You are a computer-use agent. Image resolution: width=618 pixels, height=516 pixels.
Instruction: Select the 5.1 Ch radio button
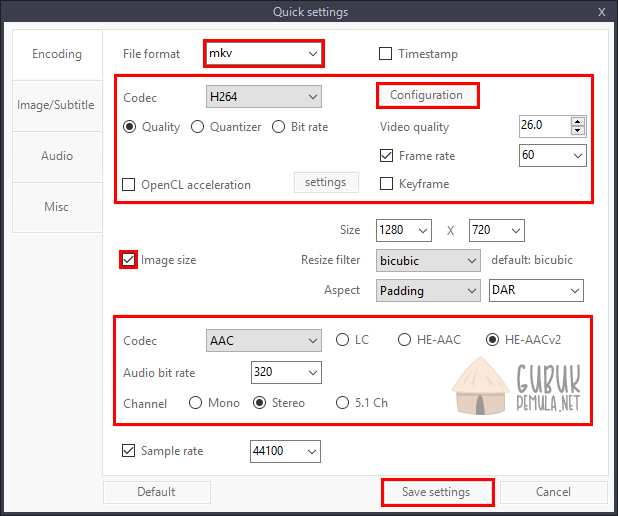(343, 403)
